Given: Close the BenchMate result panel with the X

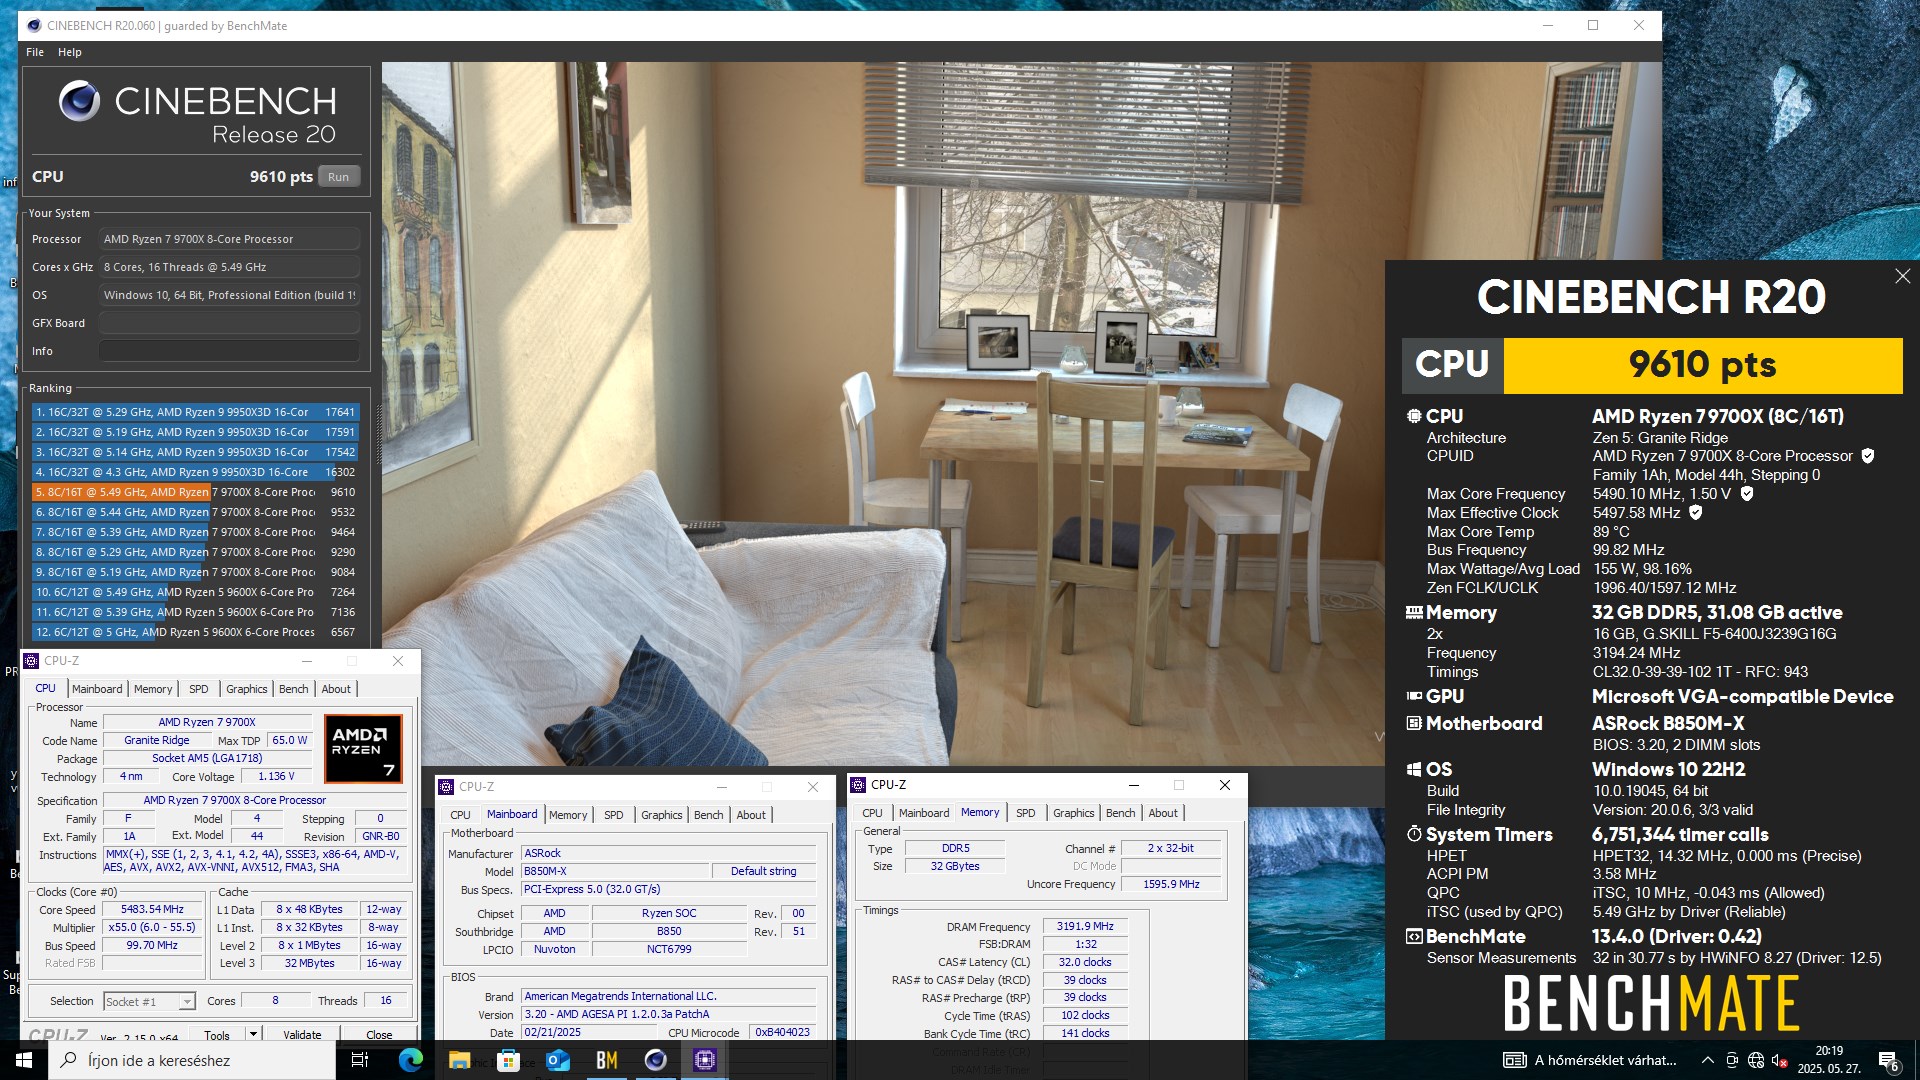Looking at the screenshot, I should 1902,276.
